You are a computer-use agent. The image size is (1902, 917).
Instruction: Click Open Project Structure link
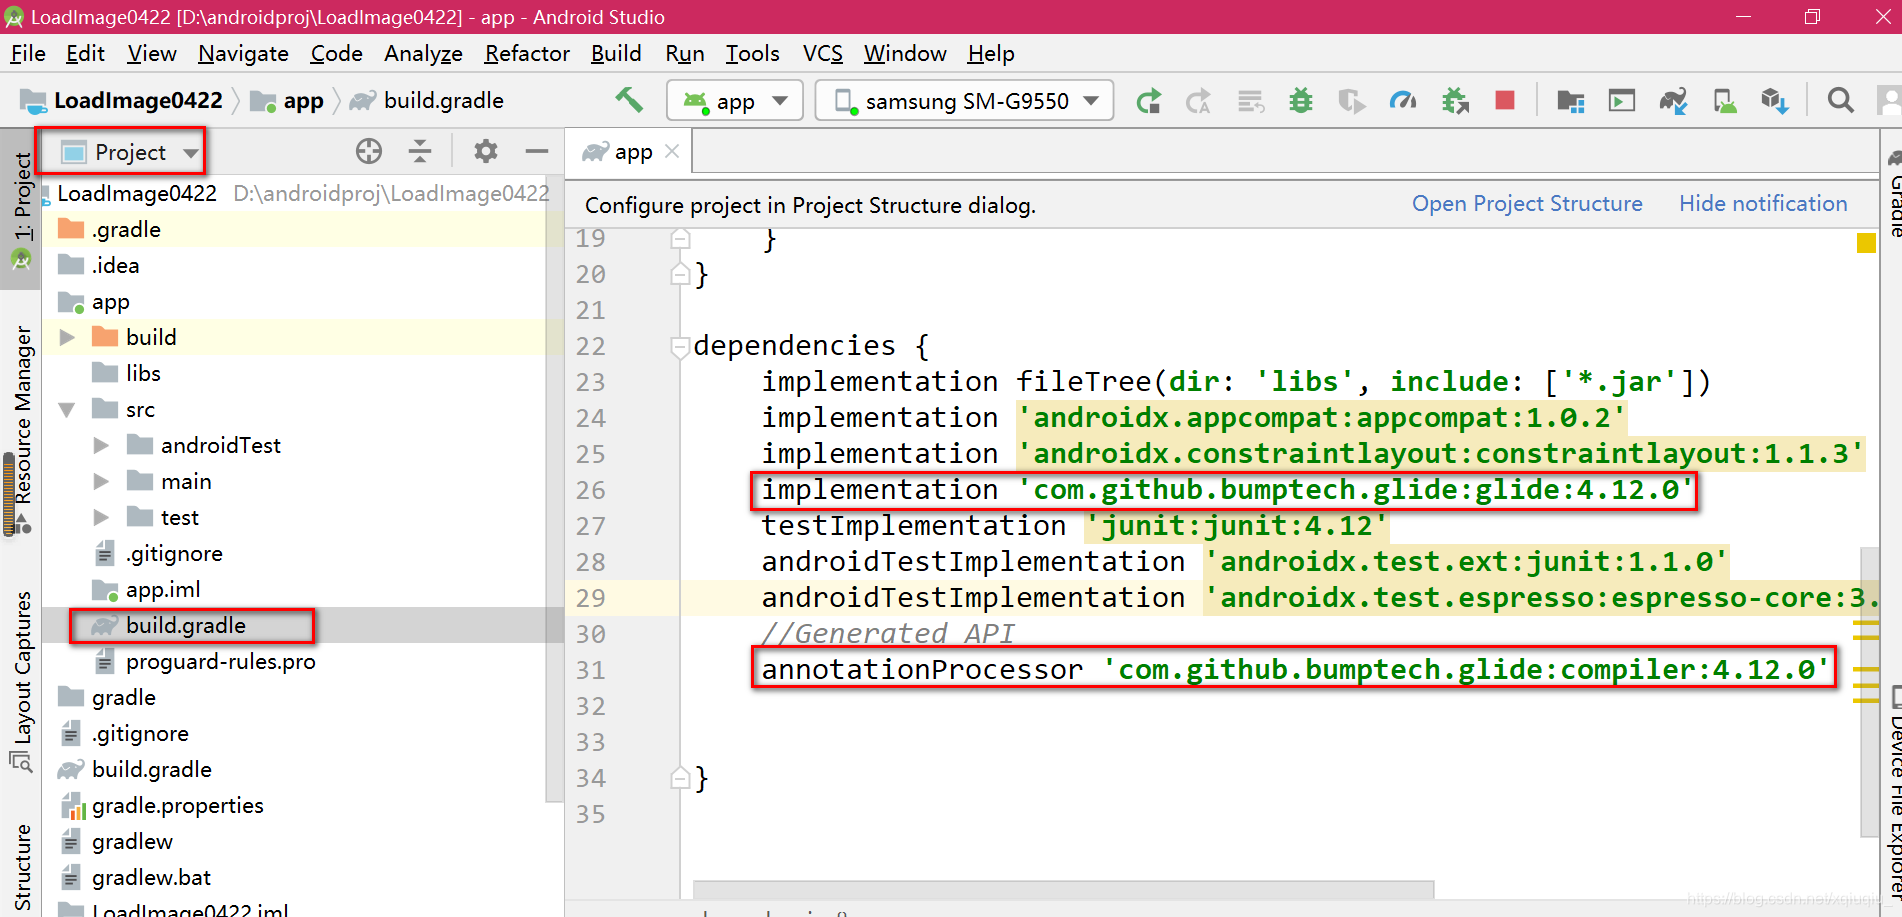(1527, 203)
